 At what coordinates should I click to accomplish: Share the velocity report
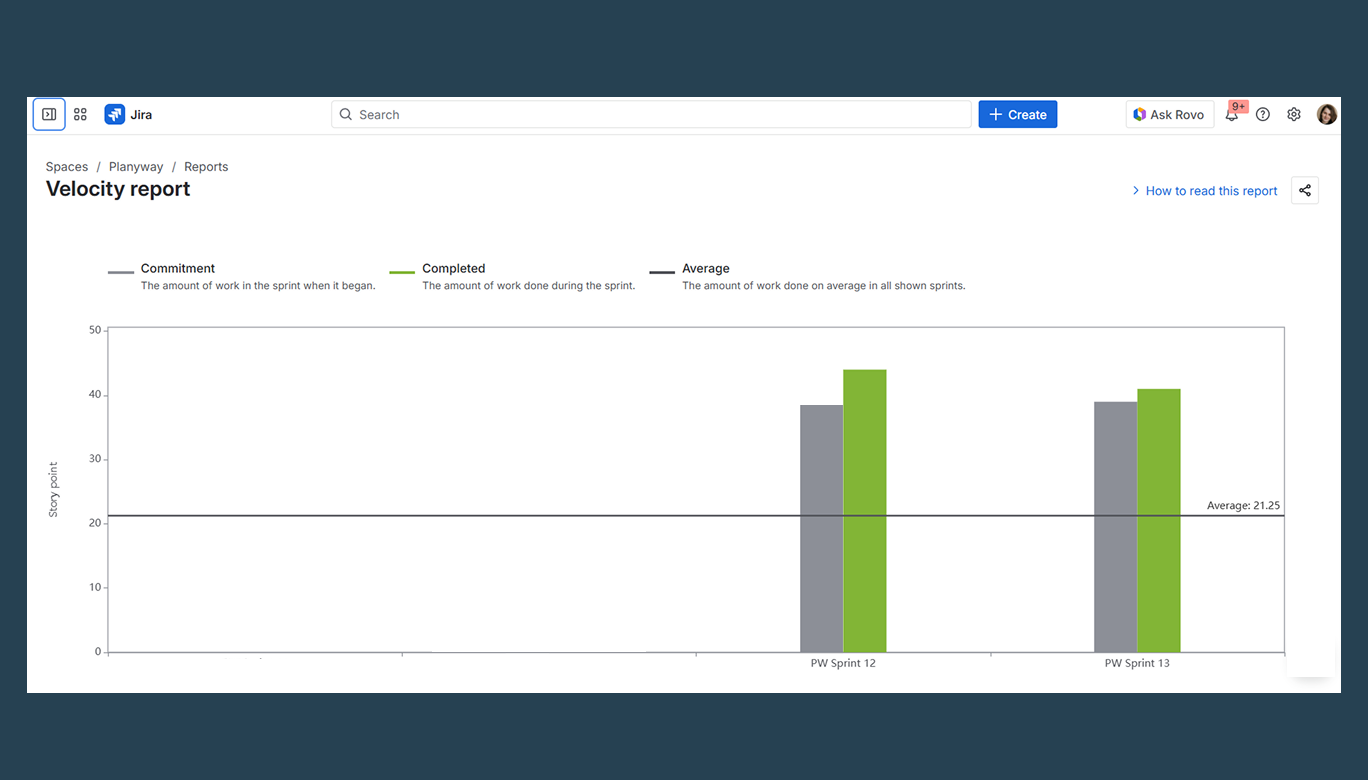point(1305,190)
